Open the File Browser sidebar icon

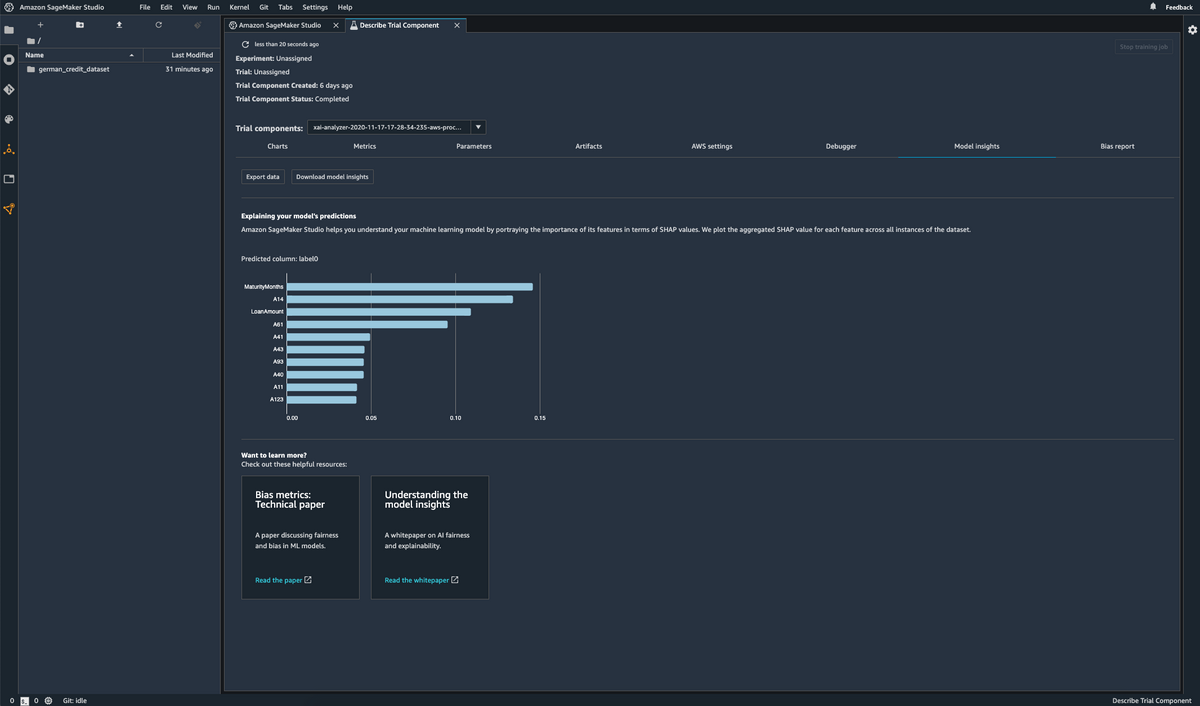pos(9,30)
